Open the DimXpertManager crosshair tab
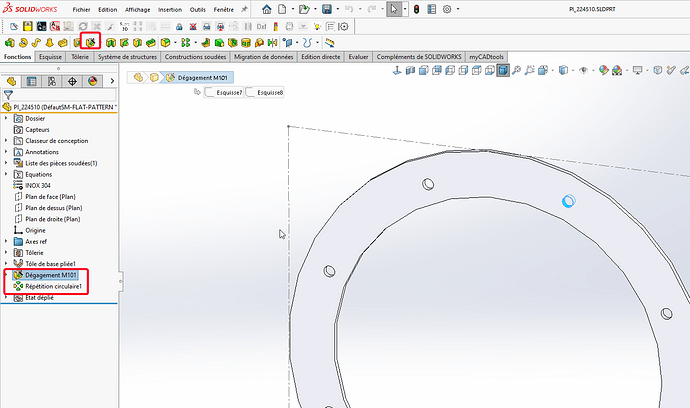Screen dimensions: 690x408 click(72, 81)
